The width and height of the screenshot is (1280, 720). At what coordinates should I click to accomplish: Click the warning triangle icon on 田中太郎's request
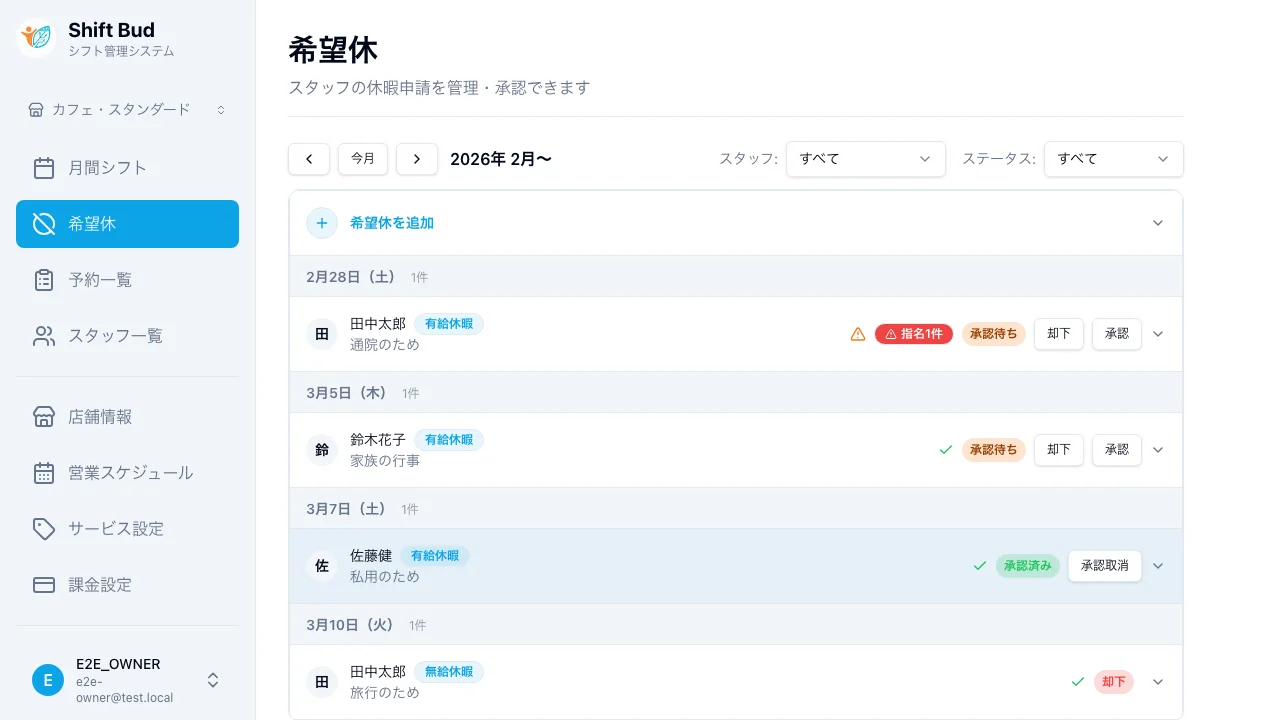click(857, 334)
